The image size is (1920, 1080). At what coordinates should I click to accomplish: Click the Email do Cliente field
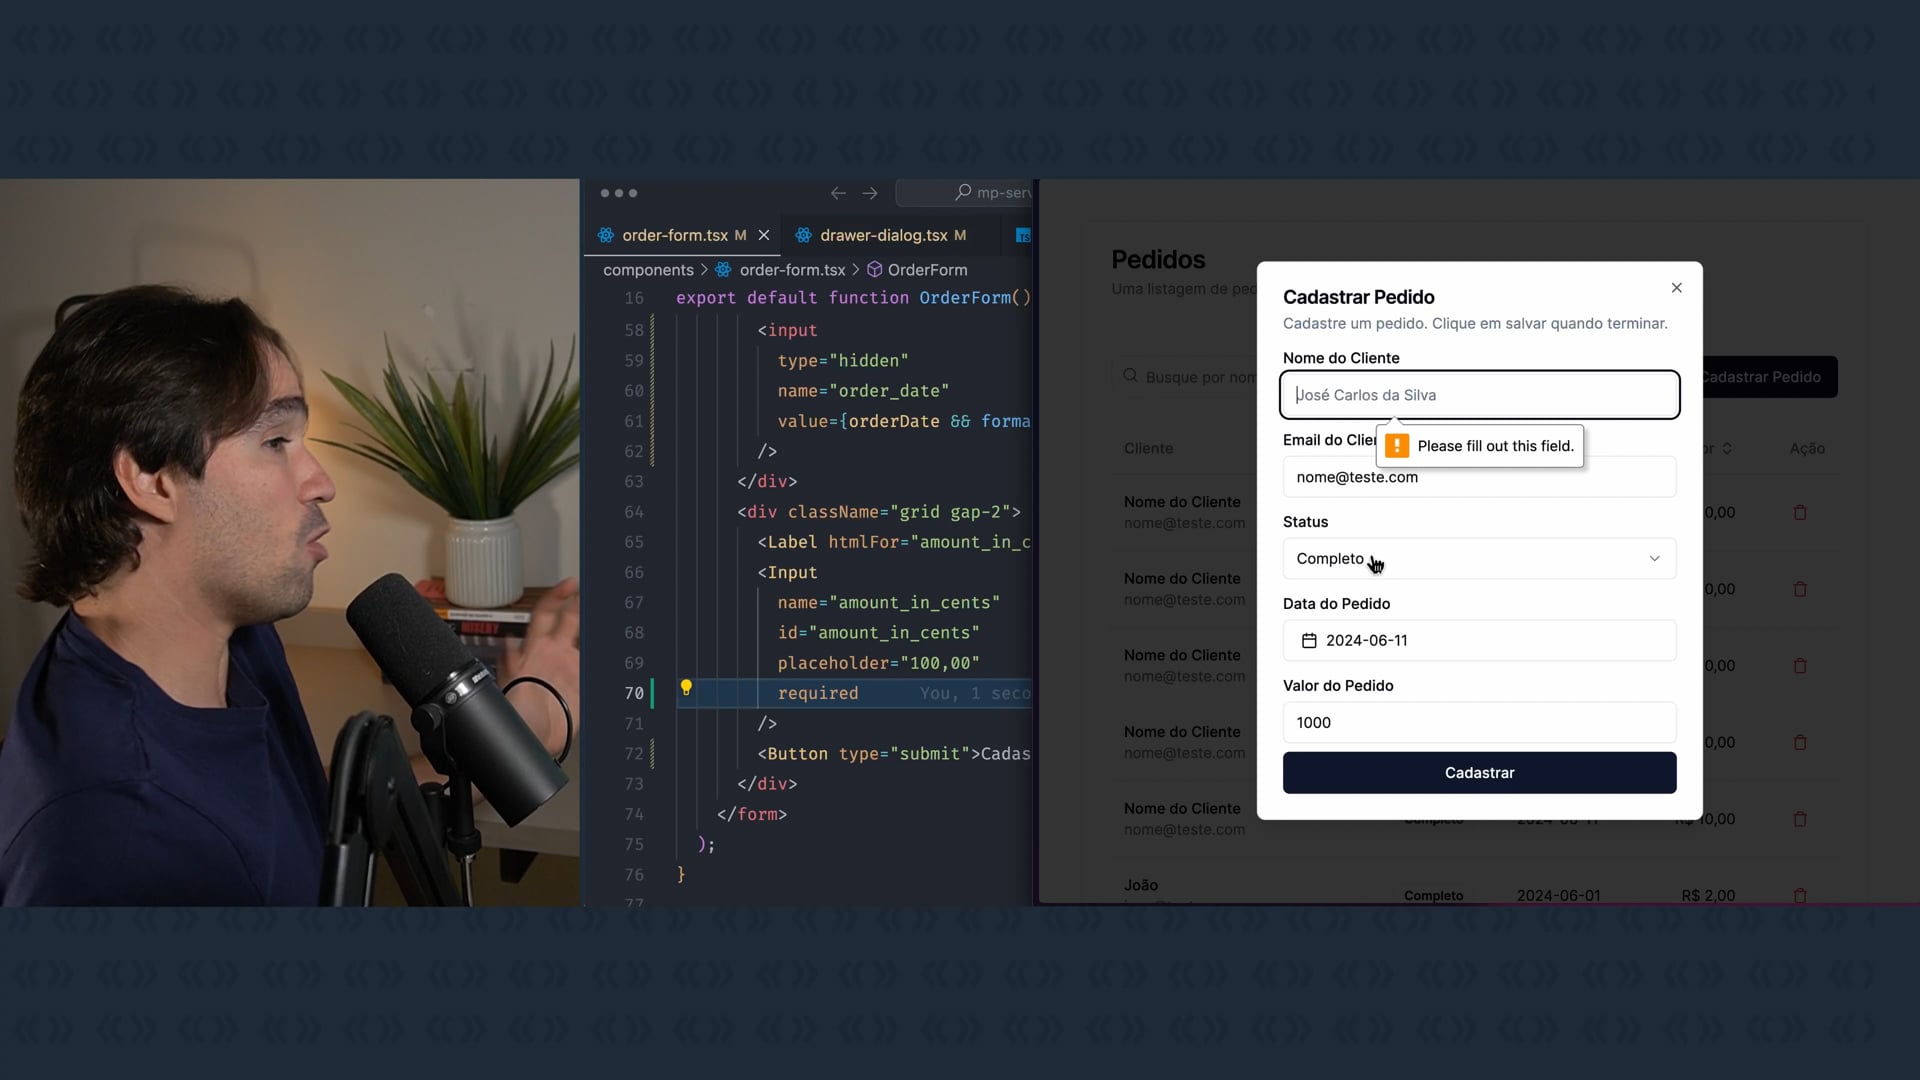coord(1478,478)
